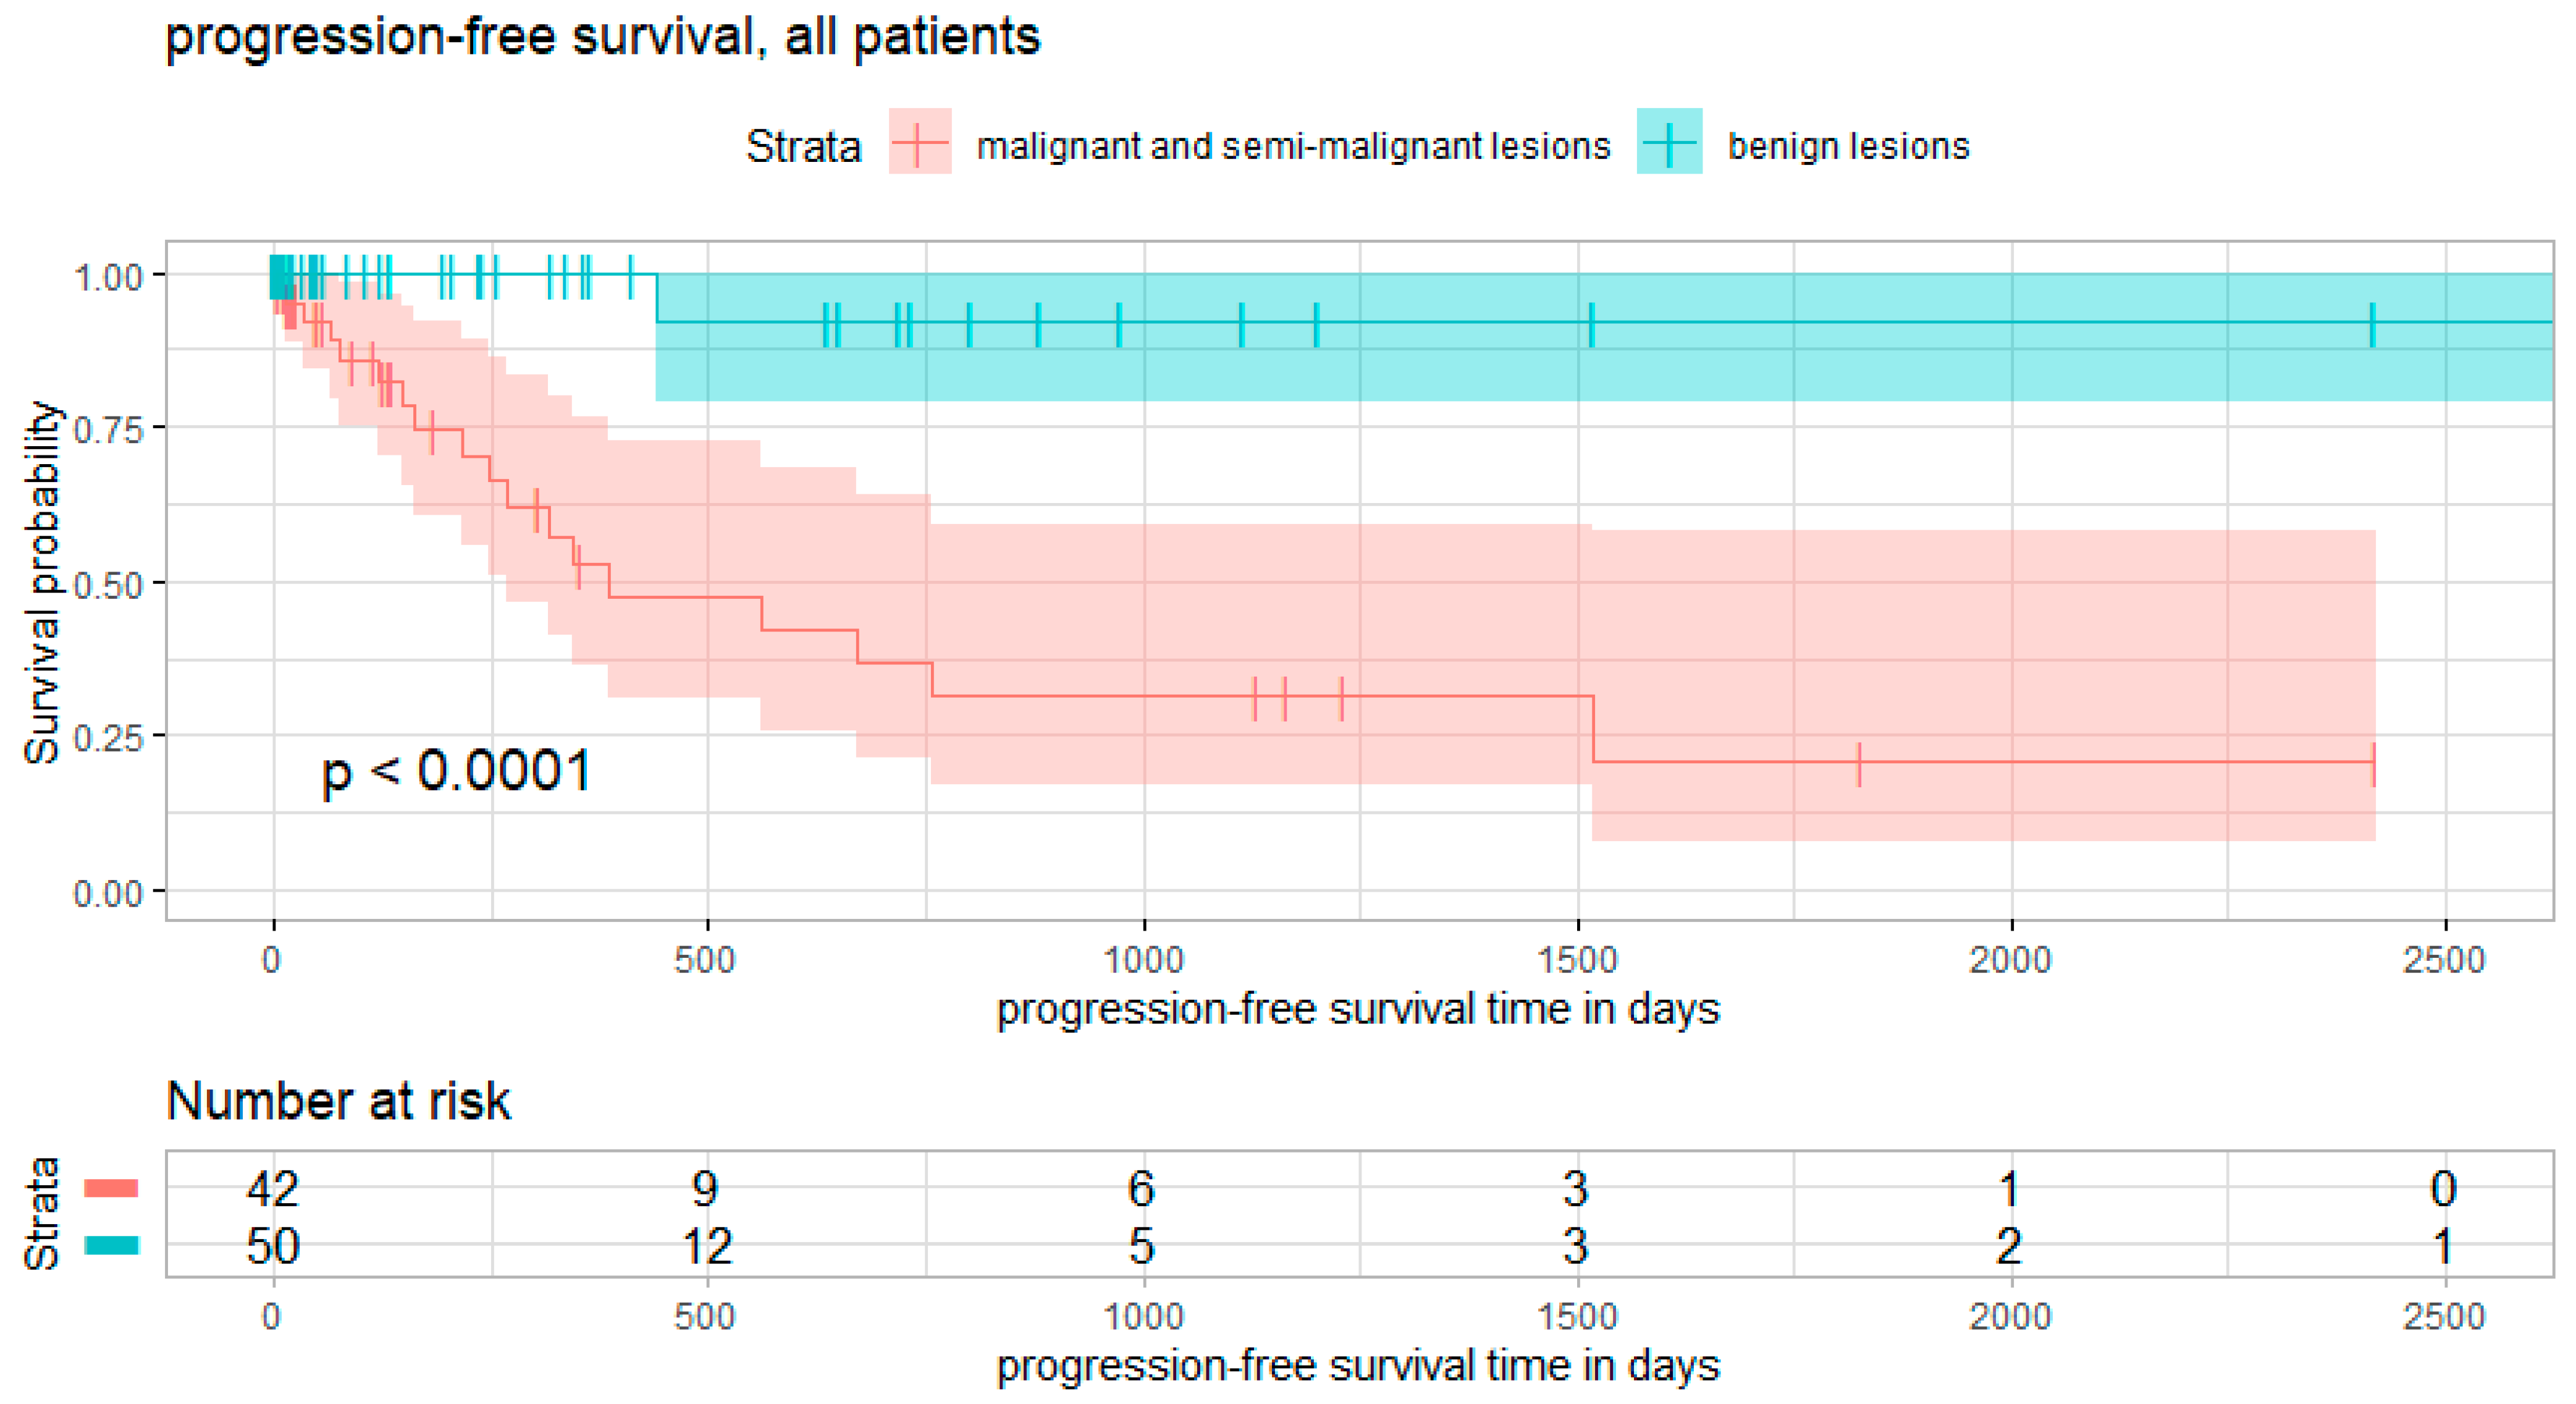The image size is (2576, 1404).
Task: Click the 0.75 tick label on y-axis
Action: tap(108, 430)
